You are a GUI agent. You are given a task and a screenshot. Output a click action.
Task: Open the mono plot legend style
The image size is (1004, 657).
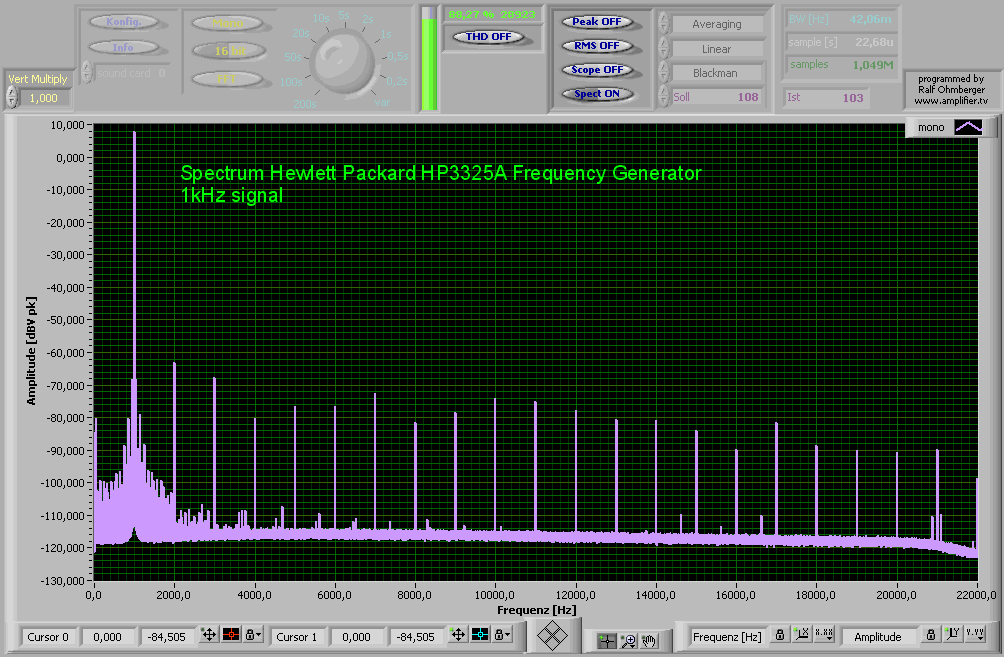968,127
